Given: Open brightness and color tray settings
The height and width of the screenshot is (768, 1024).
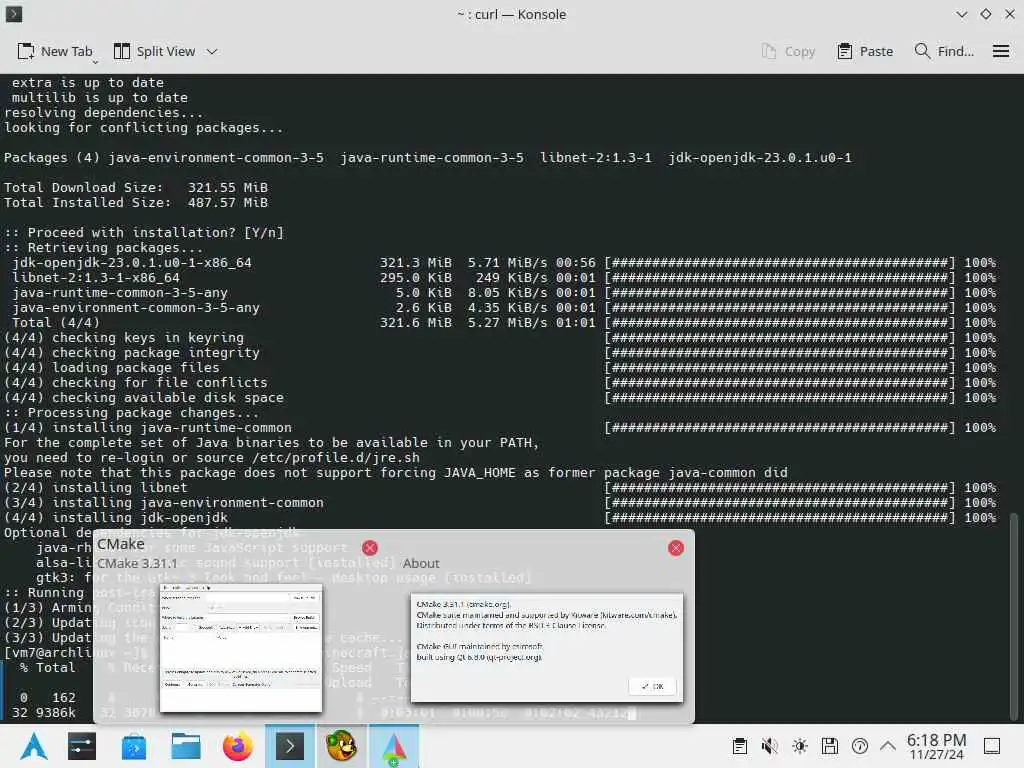Looking at the screenshot, I should click(x=800, y=746).
